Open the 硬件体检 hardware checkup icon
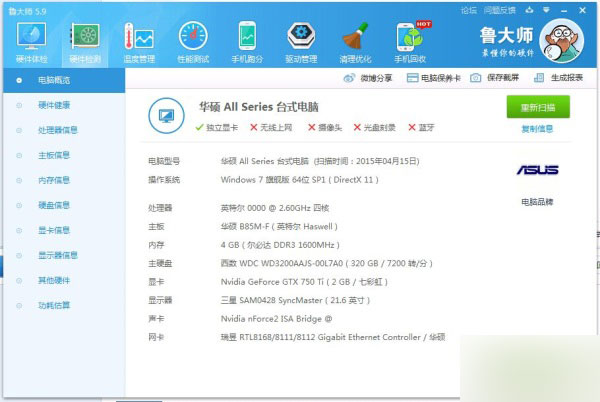This screenshot has height=402, width=600. click(31, 42)
